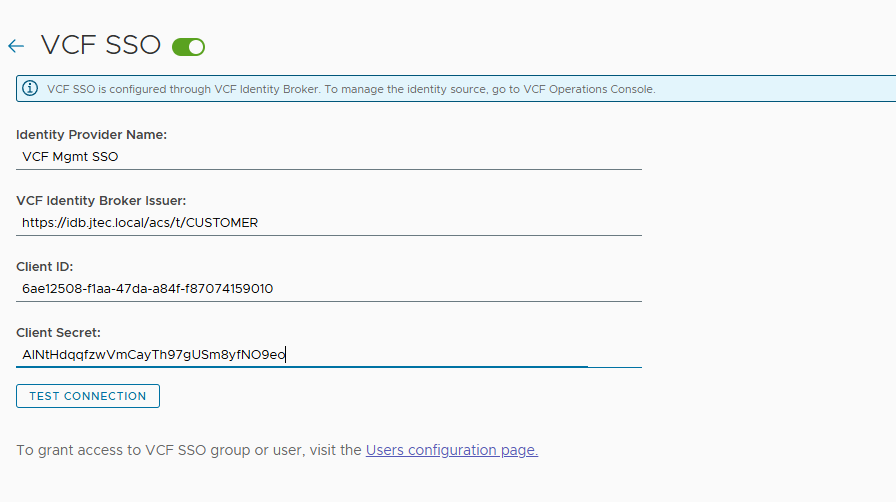Click the Identity Provider Name label
Viewport: 896px width, 502px height.
[91, 135]
